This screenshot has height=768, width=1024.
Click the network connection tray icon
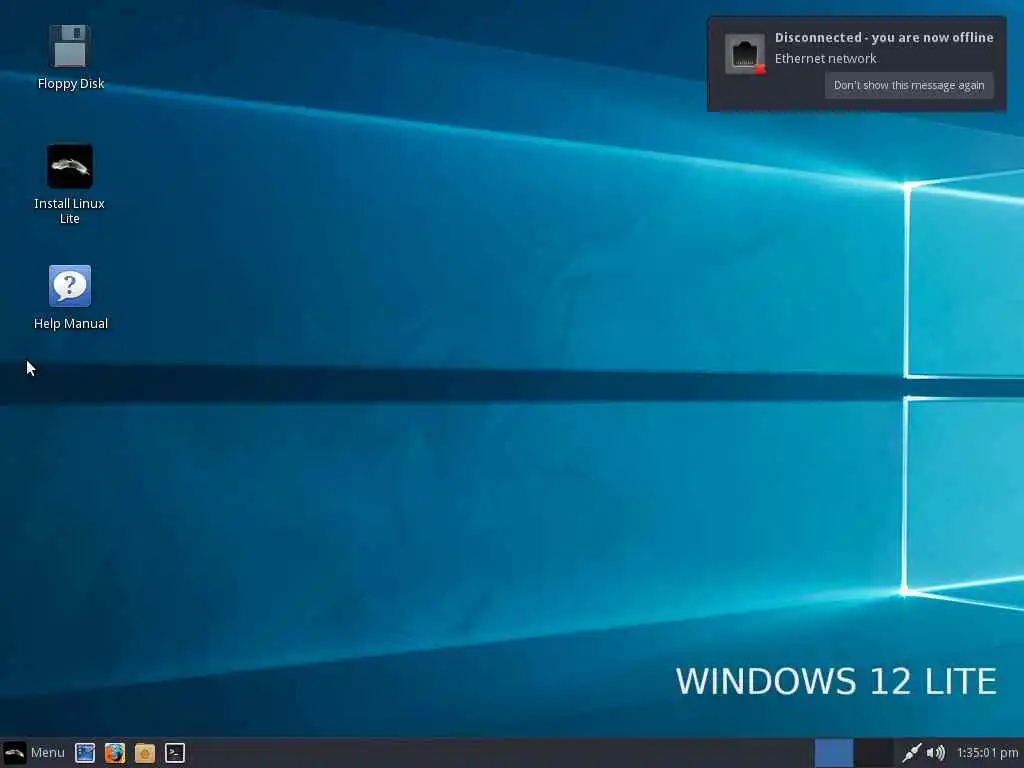(x=912, y=753)
